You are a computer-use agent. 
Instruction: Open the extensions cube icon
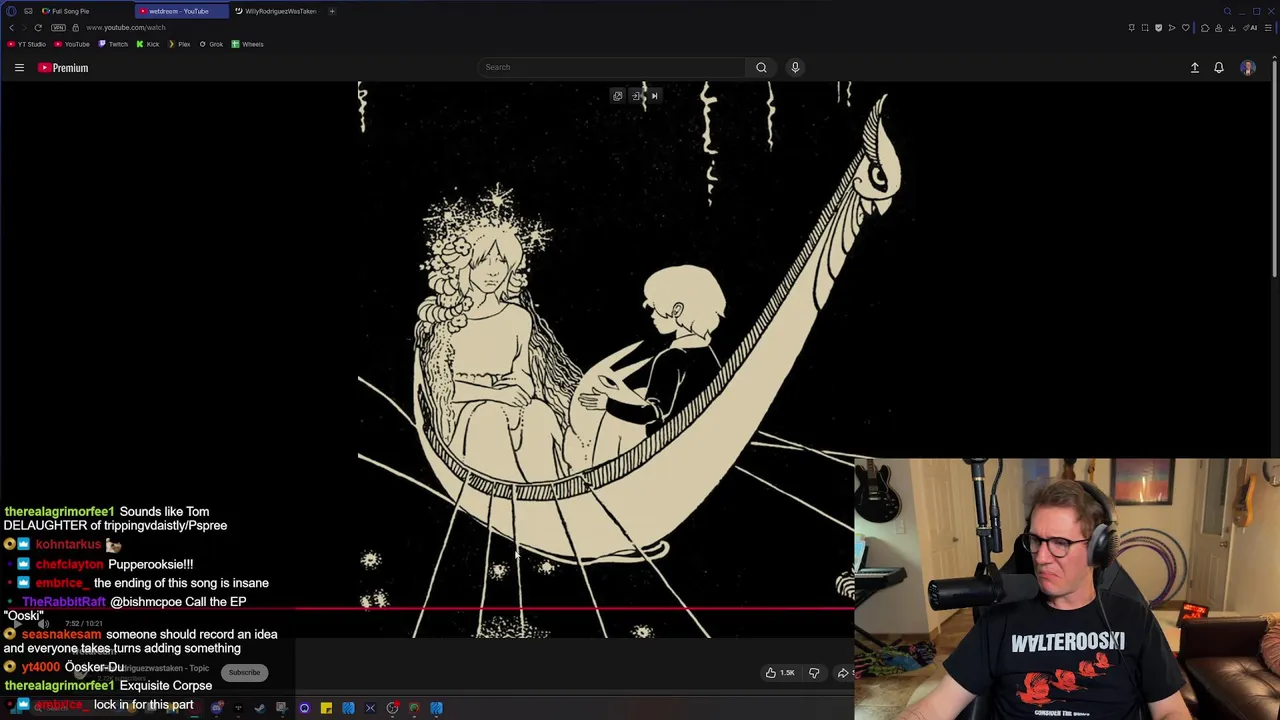pyautogui.click(x=1205, y=28)
